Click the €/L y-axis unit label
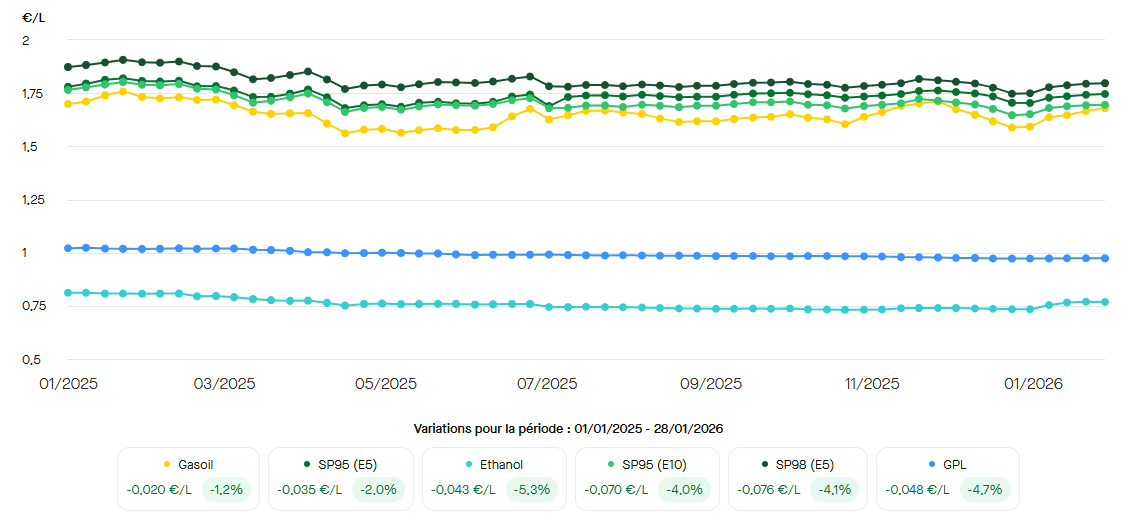The width and height of the screenshot is (1129, 520). coord(33,17)
